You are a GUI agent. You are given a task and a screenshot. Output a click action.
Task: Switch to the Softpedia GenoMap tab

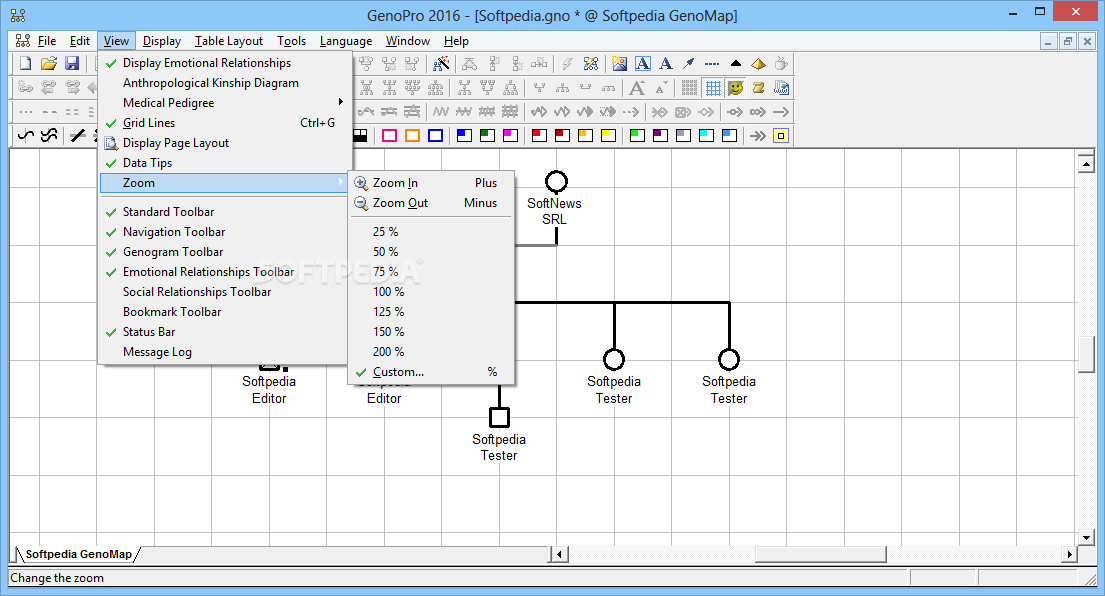coord(78,554)
